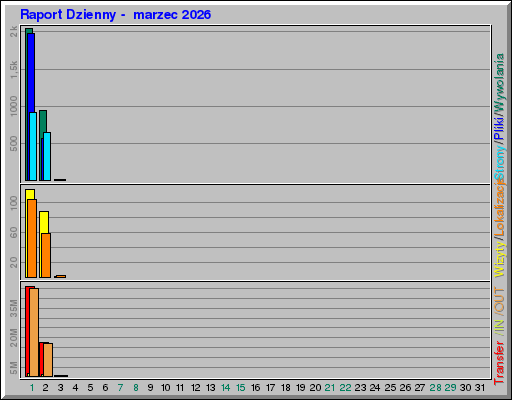This screenshot has width=512, height=400.
Task: Click day 15 label
Action: click(x=241, y=388)
